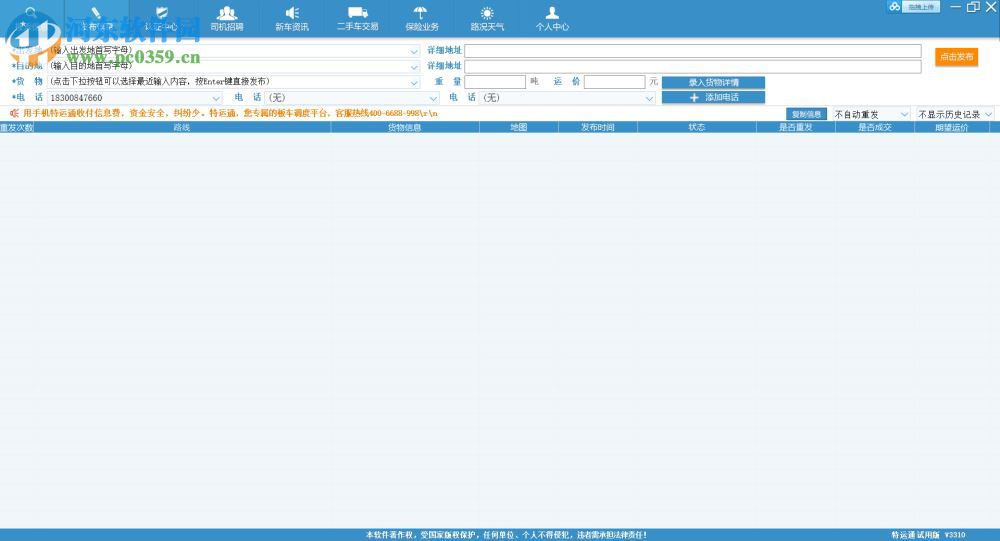This screenshot has height=541, width=1000.
Task: Click the 重发次数 column header
Action: [17, 128]
